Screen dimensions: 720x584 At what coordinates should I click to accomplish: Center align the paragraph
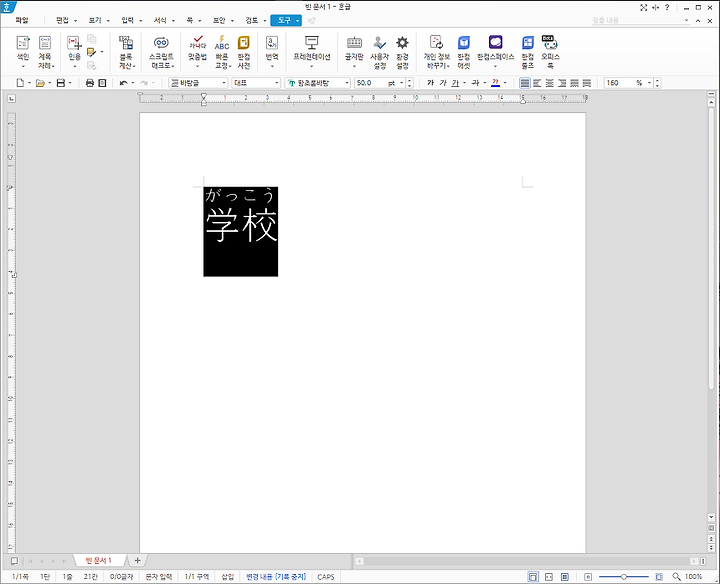click(x=549, y=83)
